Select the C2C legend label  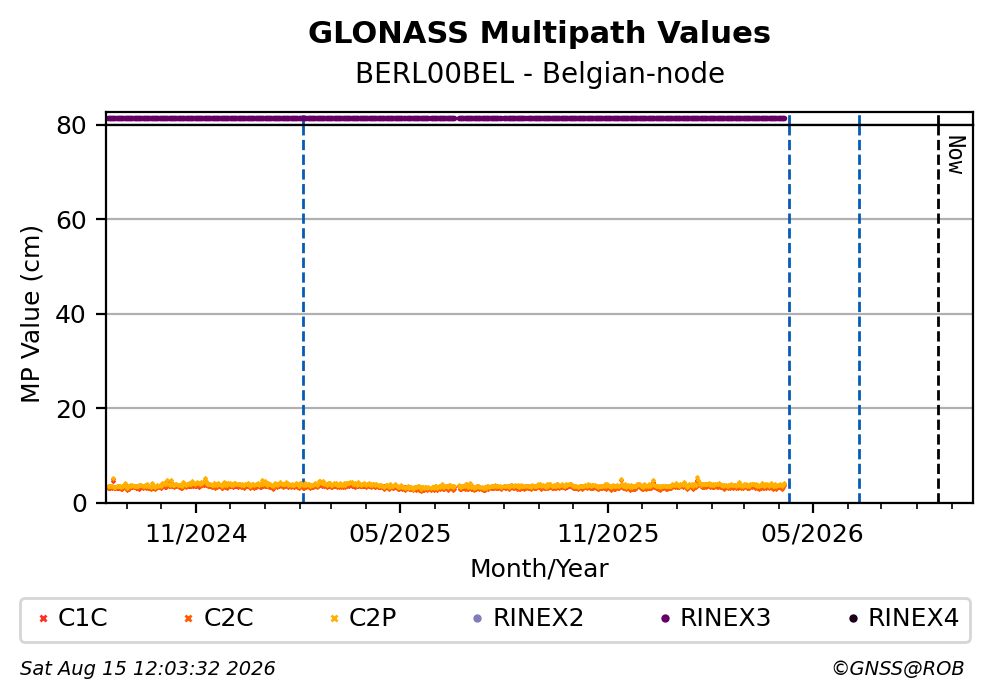click(228, 618)
